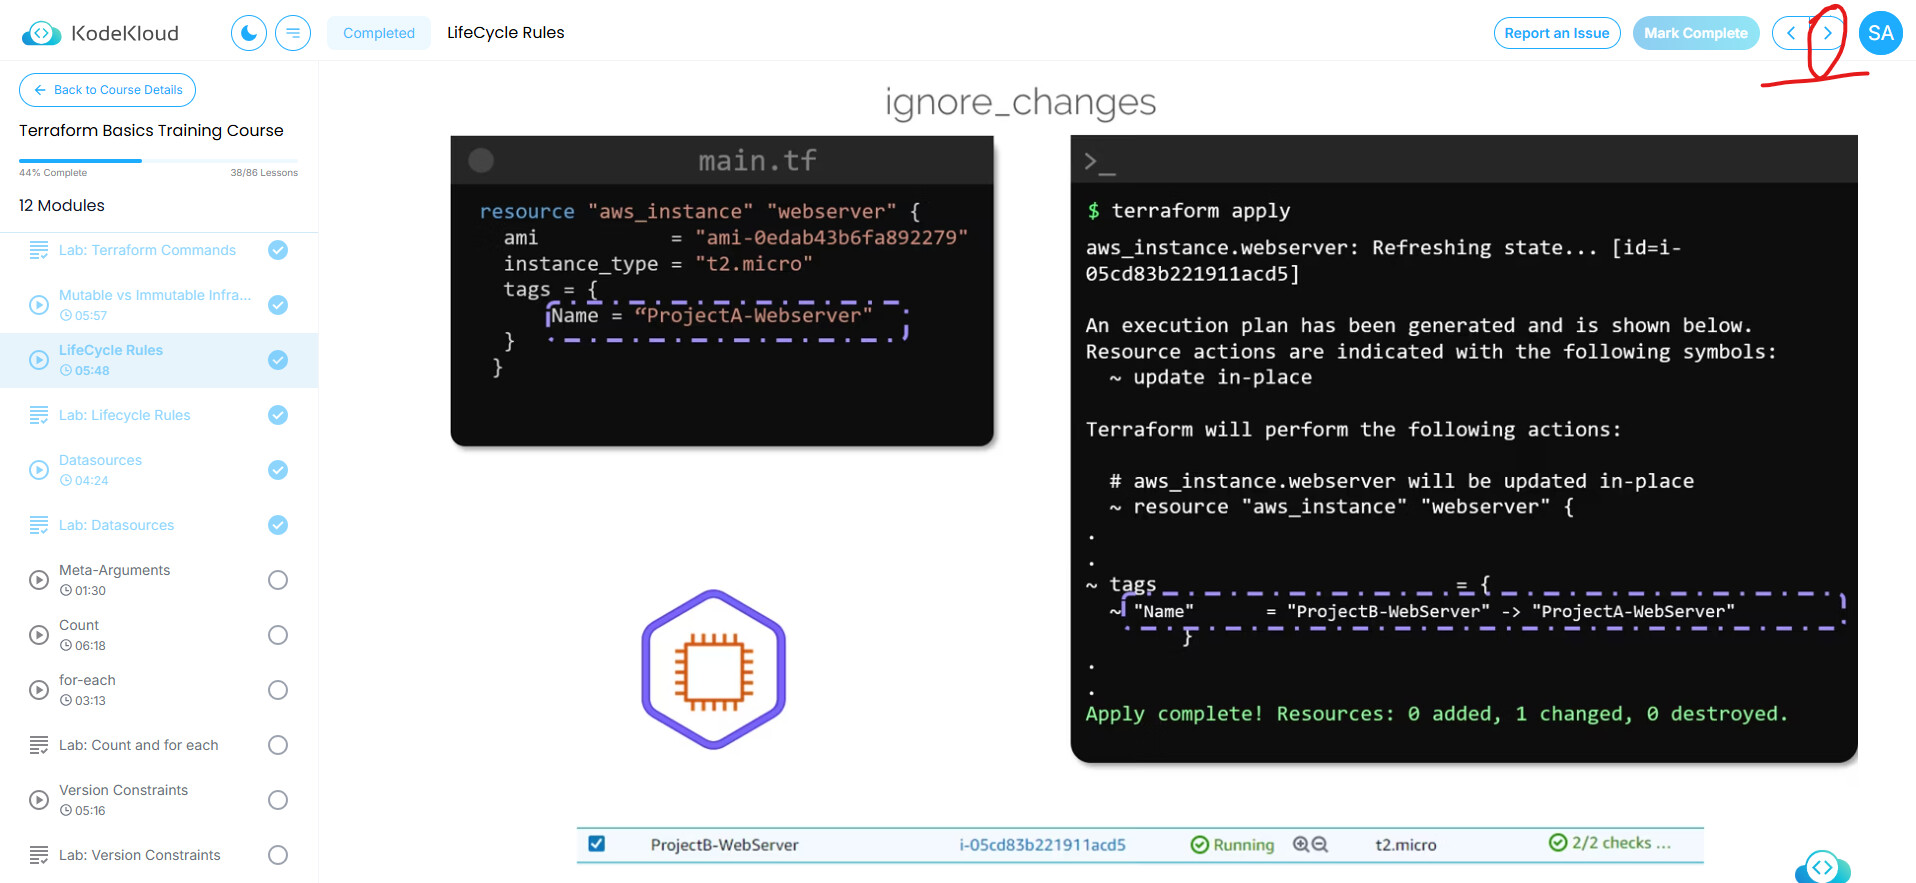Go to previous lesson arrow
The height and width of the screenshot is (883, 1916).
(1791, 33)
